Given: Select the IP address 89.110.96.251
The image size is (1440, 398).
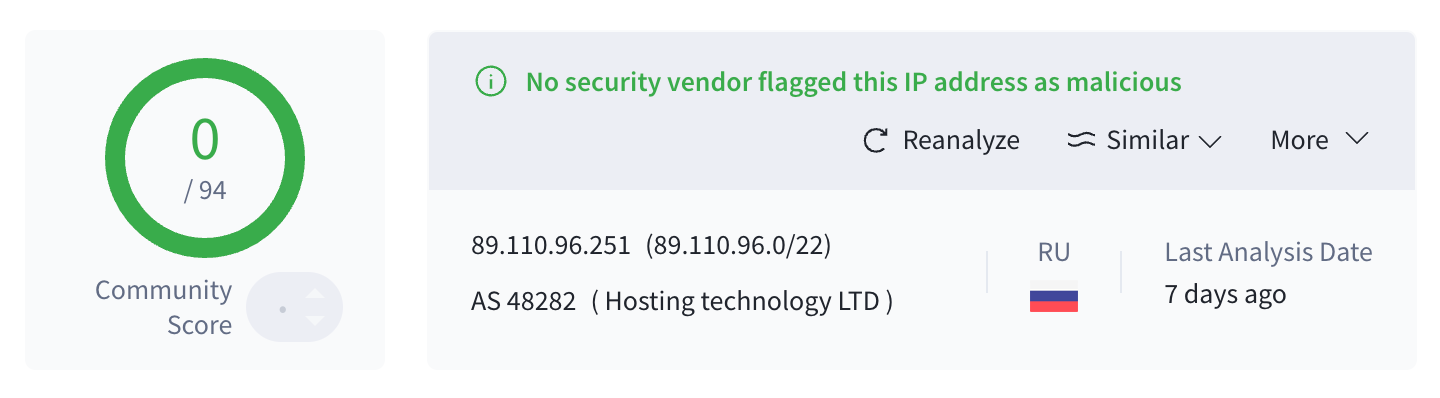Looking at the screenshot, I should [x=551, y=246].
